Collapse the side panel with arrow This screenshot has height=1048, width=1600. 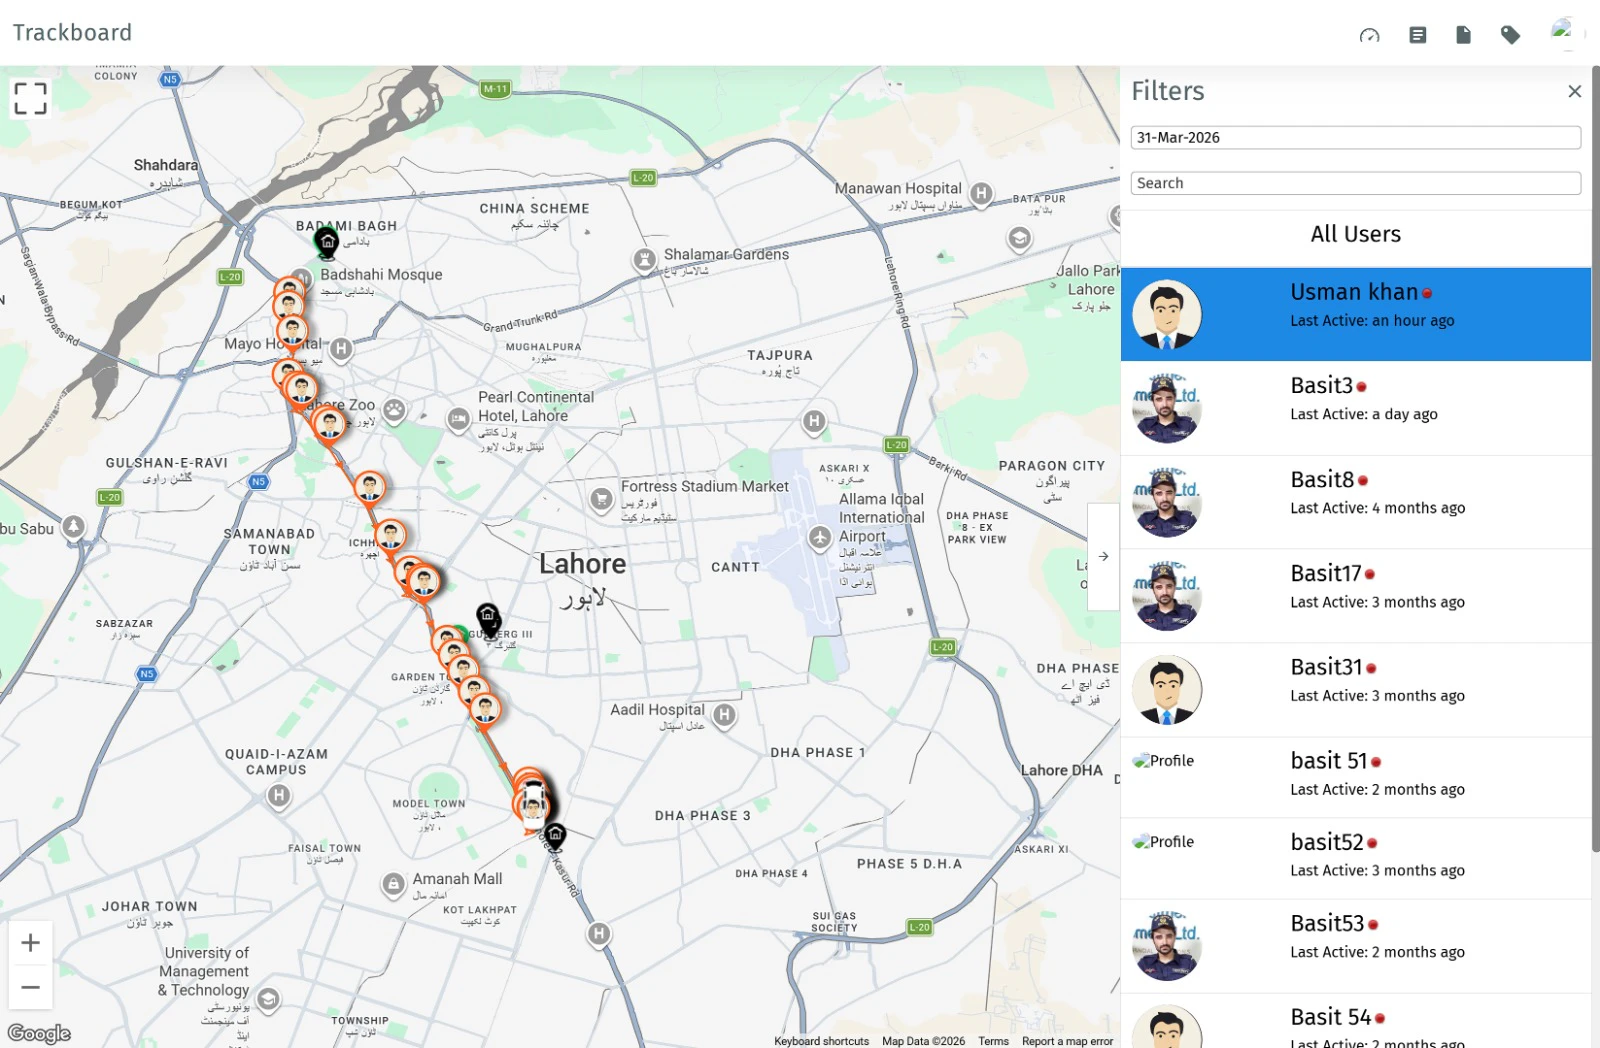pos(1103,556)
